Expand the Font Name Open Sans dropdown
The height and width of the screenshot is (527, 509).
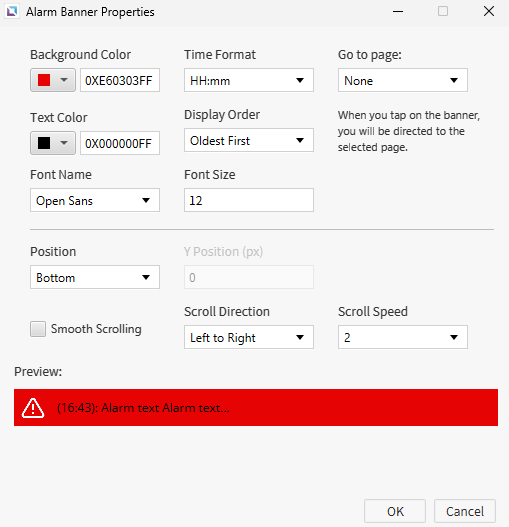(x=95, y=200)
